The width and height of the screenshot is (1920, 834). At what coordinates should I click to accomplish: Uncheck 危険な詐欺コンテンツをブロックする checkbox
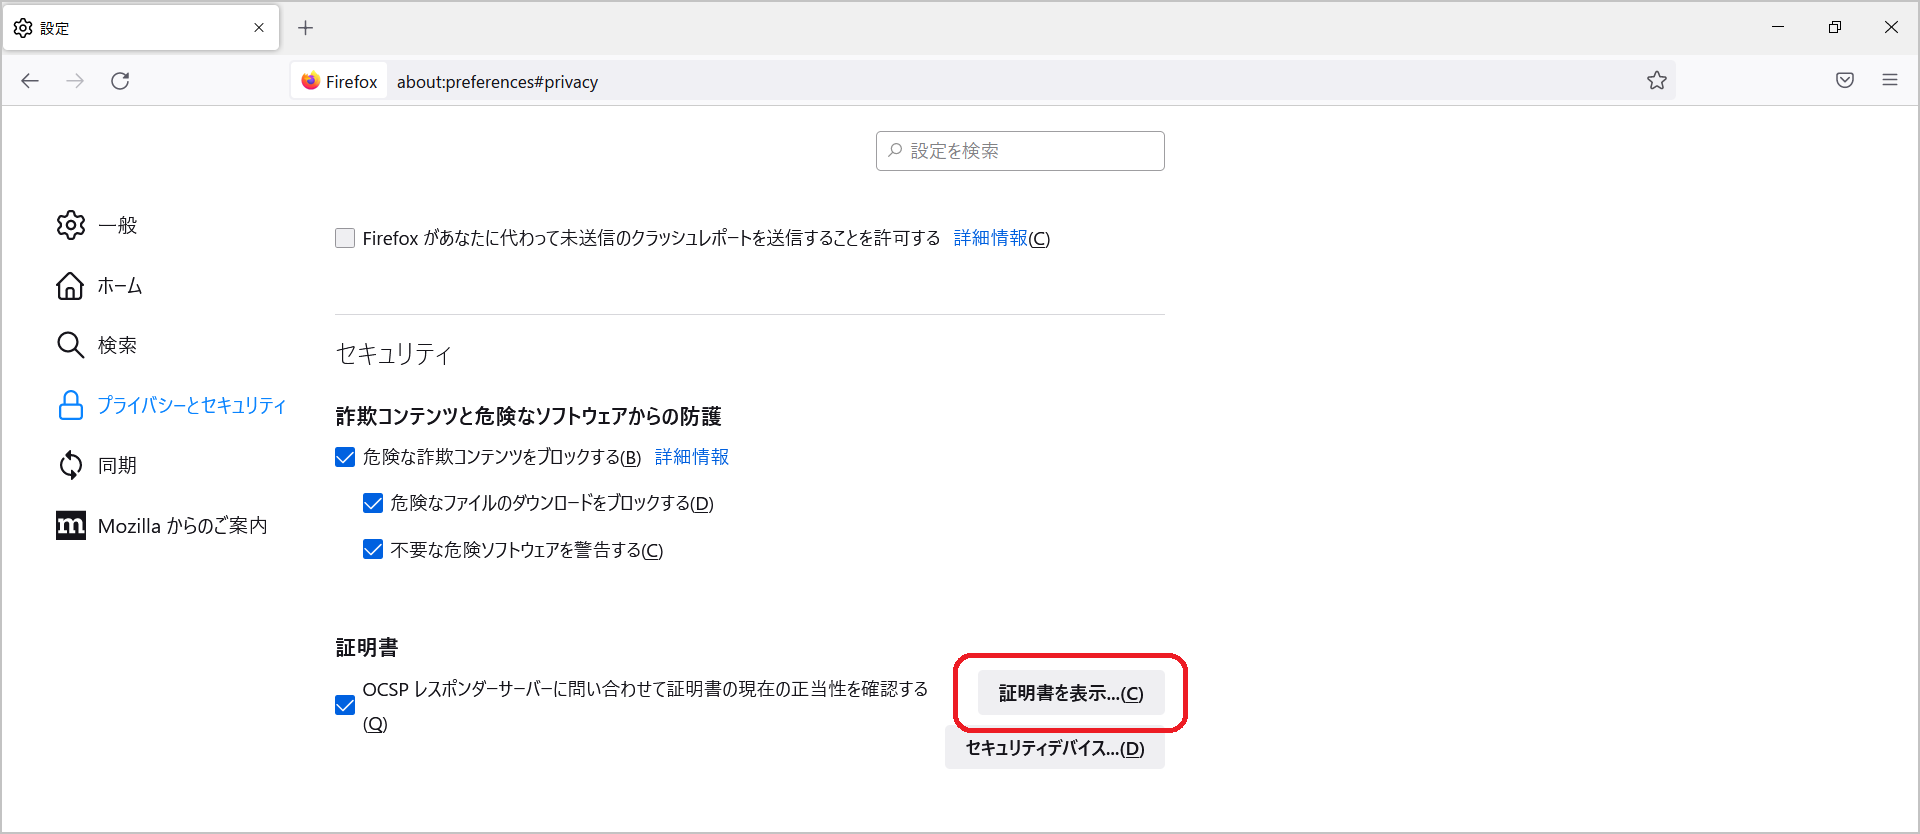coord(345,457)
